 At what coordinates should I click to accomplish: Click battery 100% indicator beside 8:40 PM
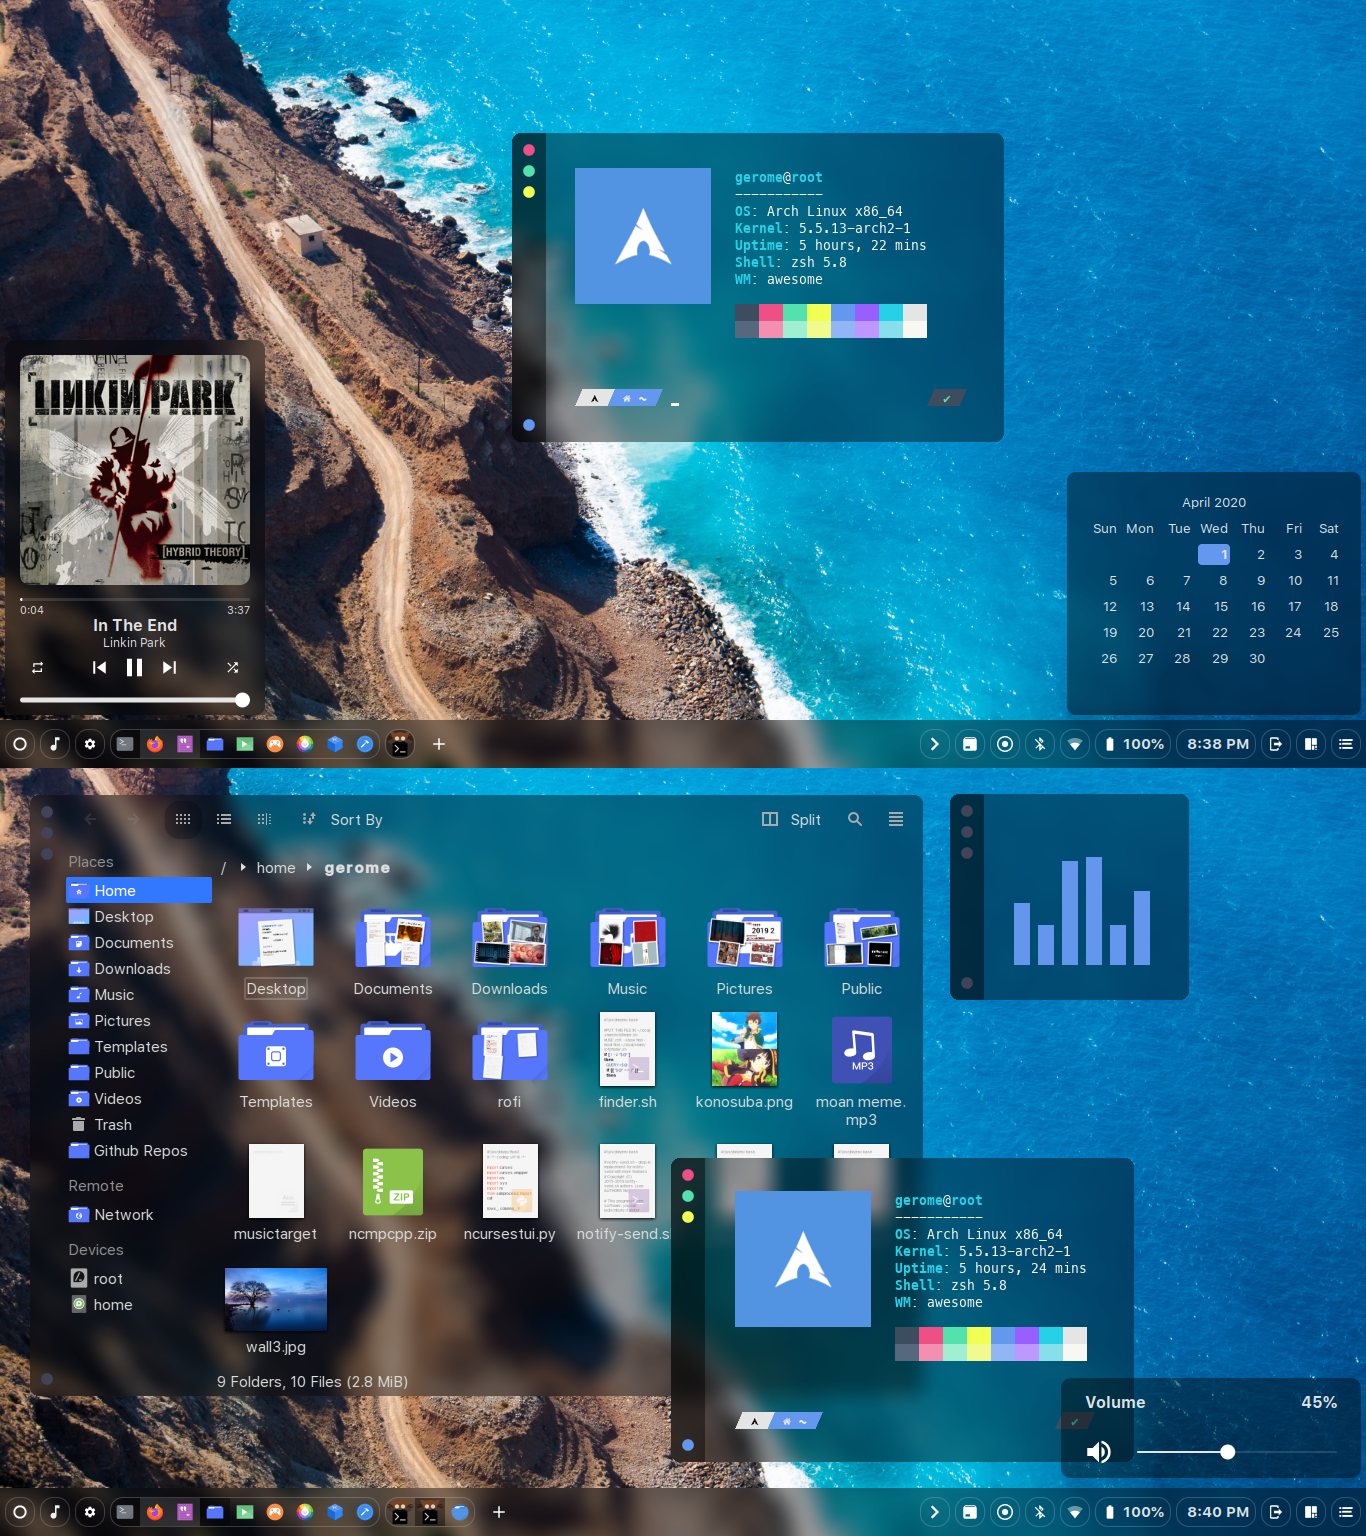(1133, 1512)
